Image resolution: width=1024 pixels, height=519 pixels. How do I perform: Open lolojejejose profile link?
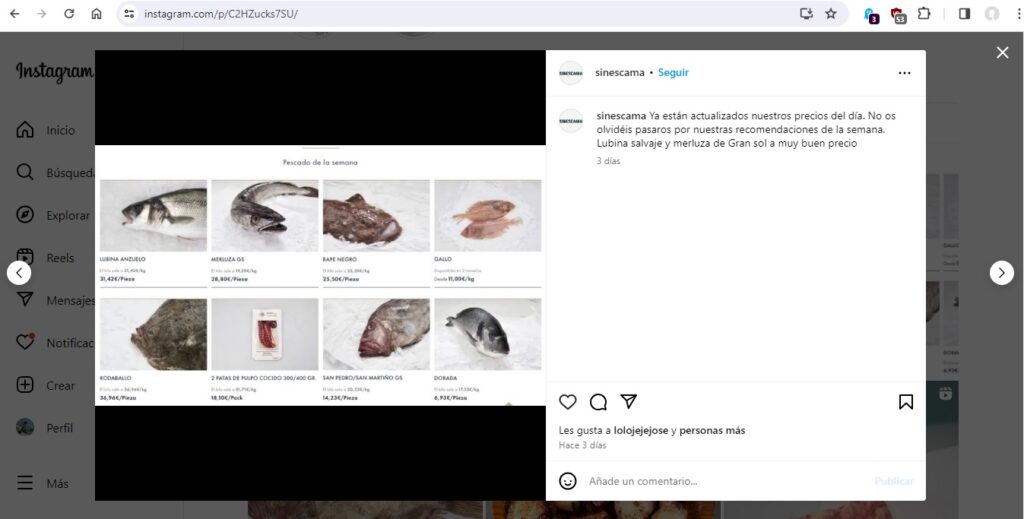641,430
